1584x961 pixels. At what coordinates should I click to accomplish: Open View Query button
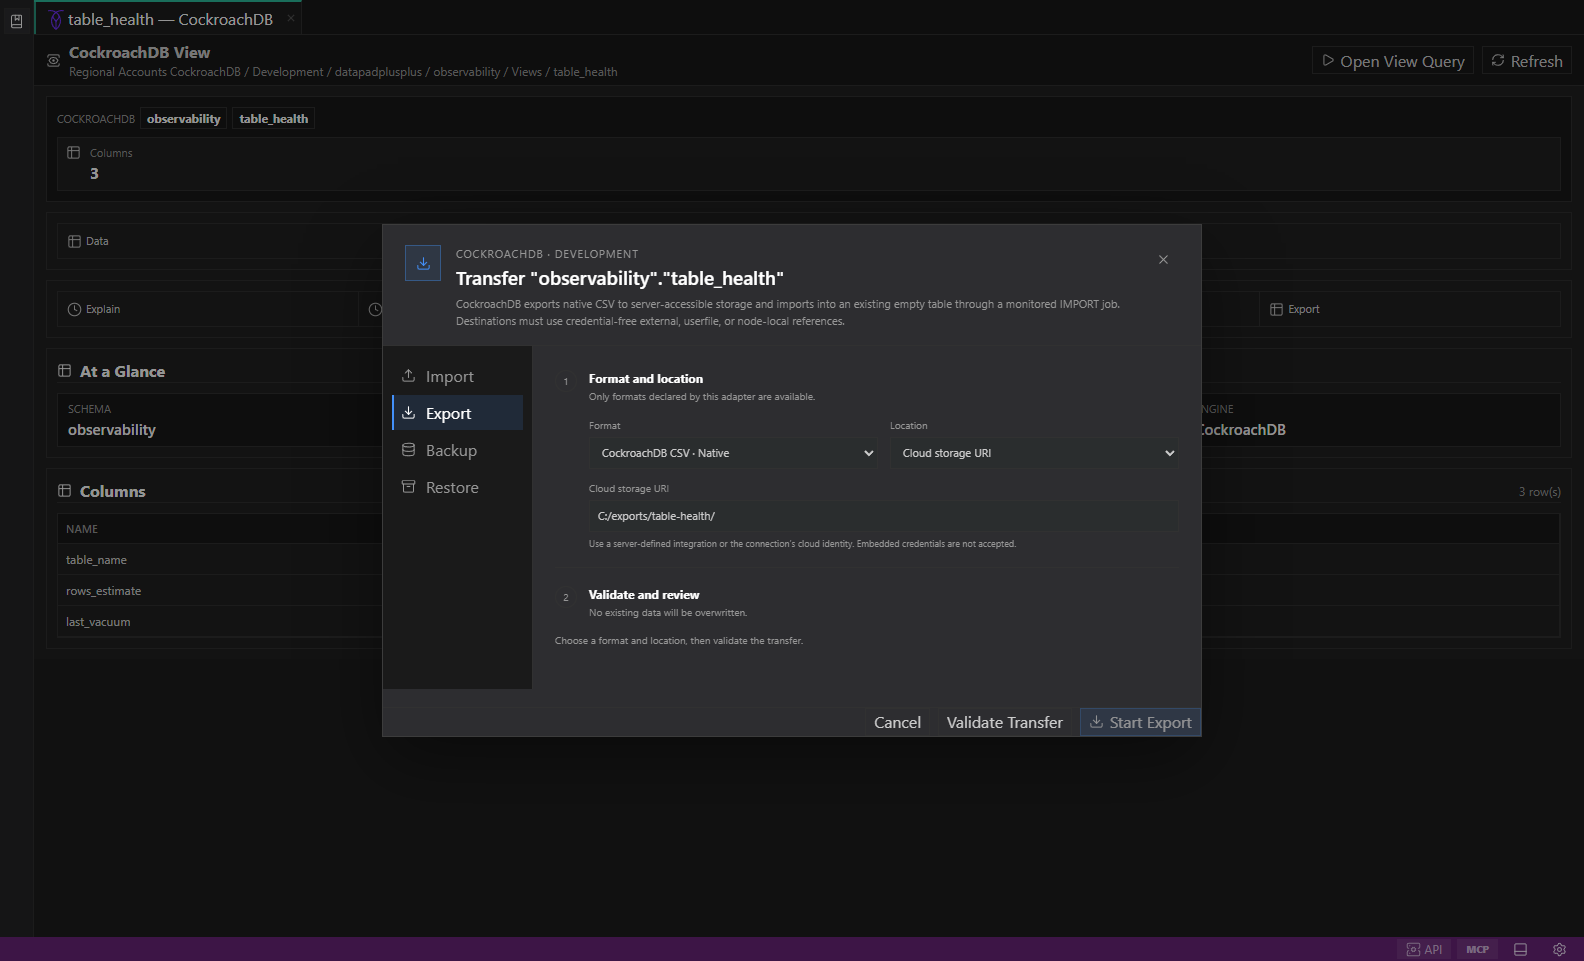coord(1392,61)
